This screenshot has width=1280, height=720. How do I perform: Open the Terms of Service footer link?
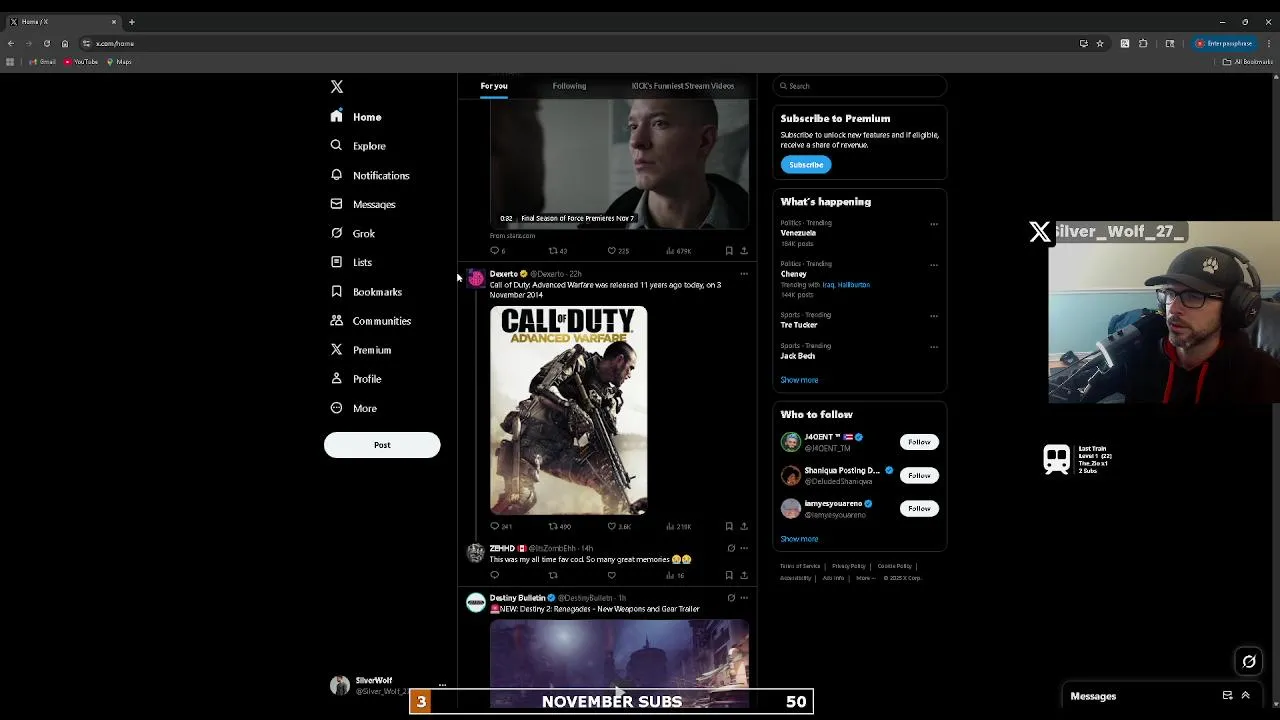tap(800, 566)
